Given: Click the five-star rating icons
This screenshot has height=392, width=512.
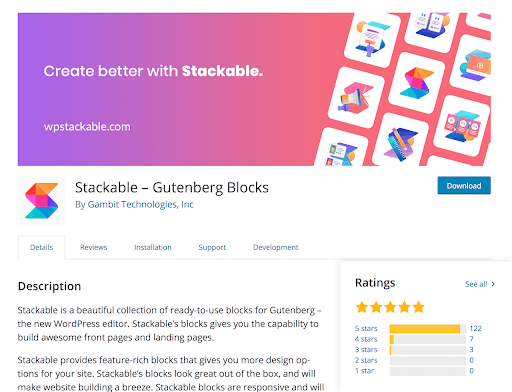Looking at the screenshot, I should [390, 307].
